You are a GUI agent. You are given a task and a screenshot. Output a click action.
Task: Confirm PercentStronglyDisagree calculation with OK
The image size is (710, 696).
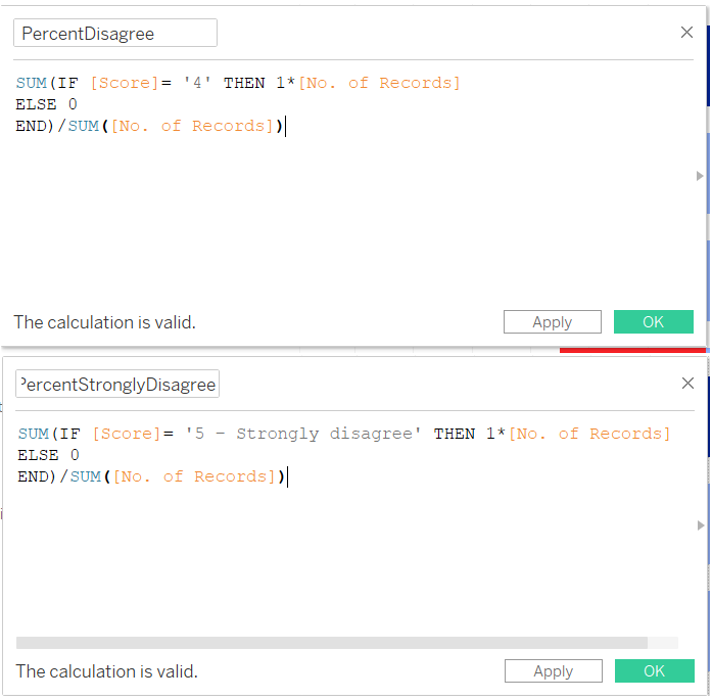654,671
